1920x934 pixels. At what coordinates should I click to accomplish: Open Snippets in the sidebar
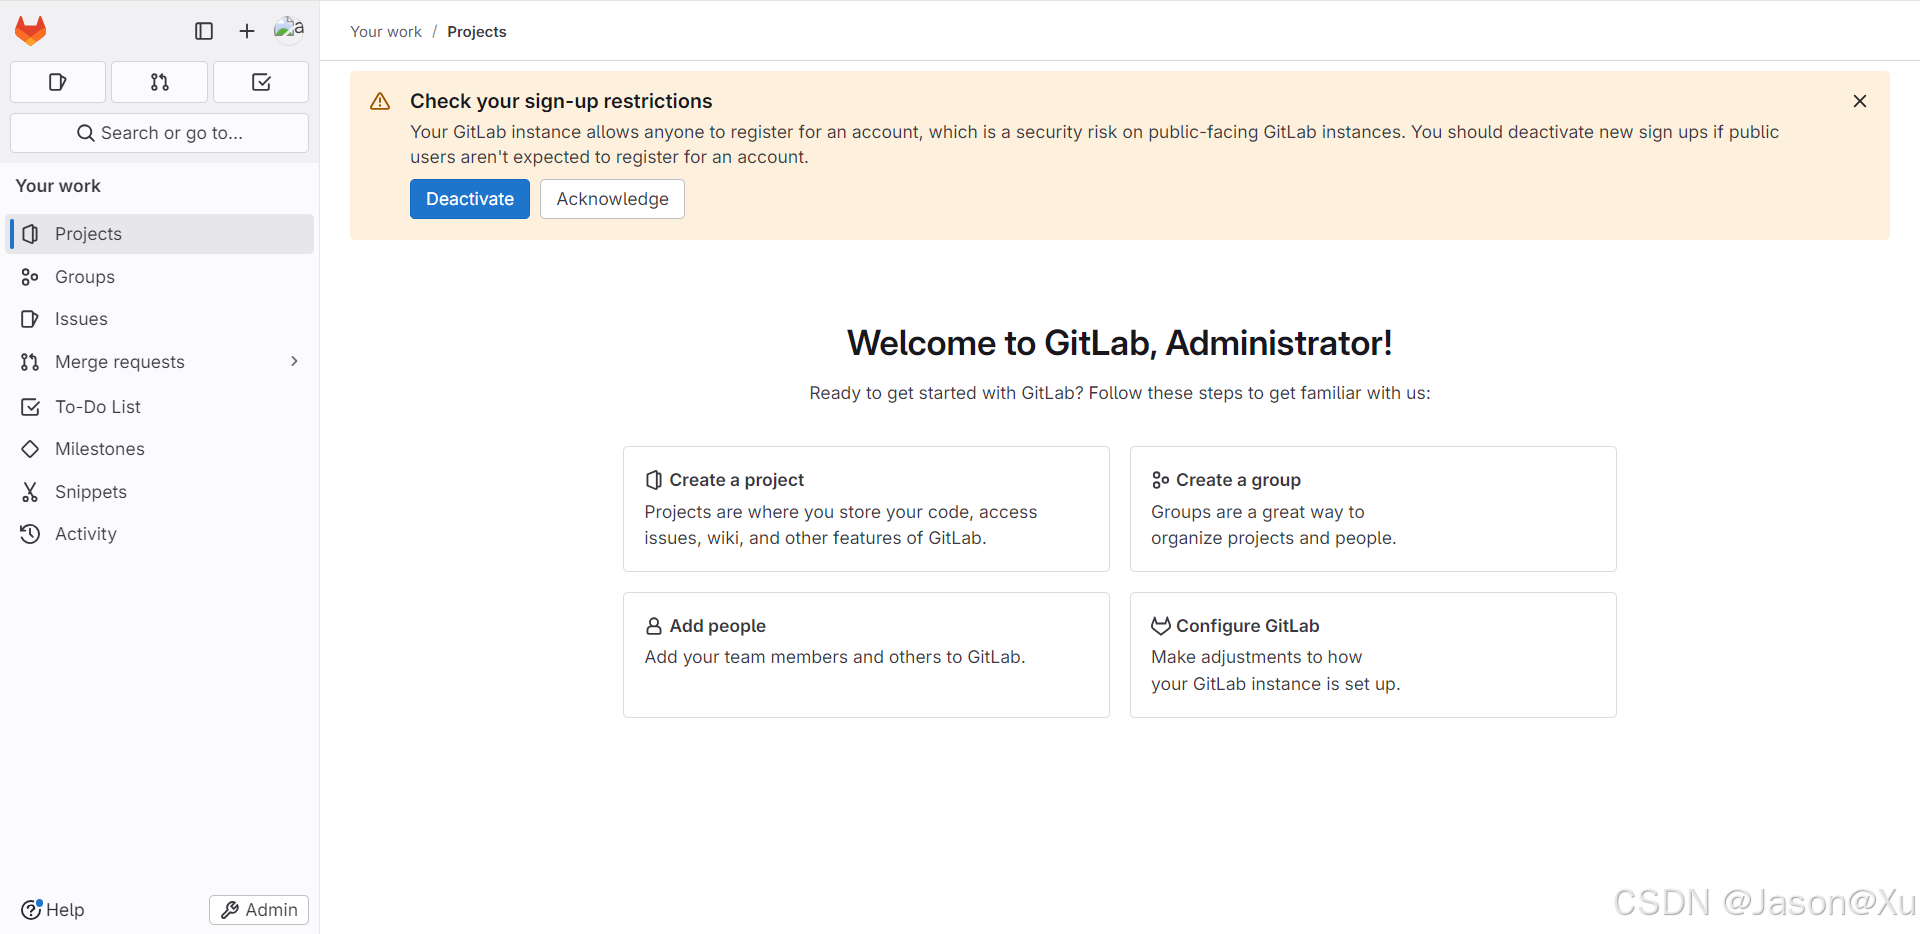[x=160, y=492]
